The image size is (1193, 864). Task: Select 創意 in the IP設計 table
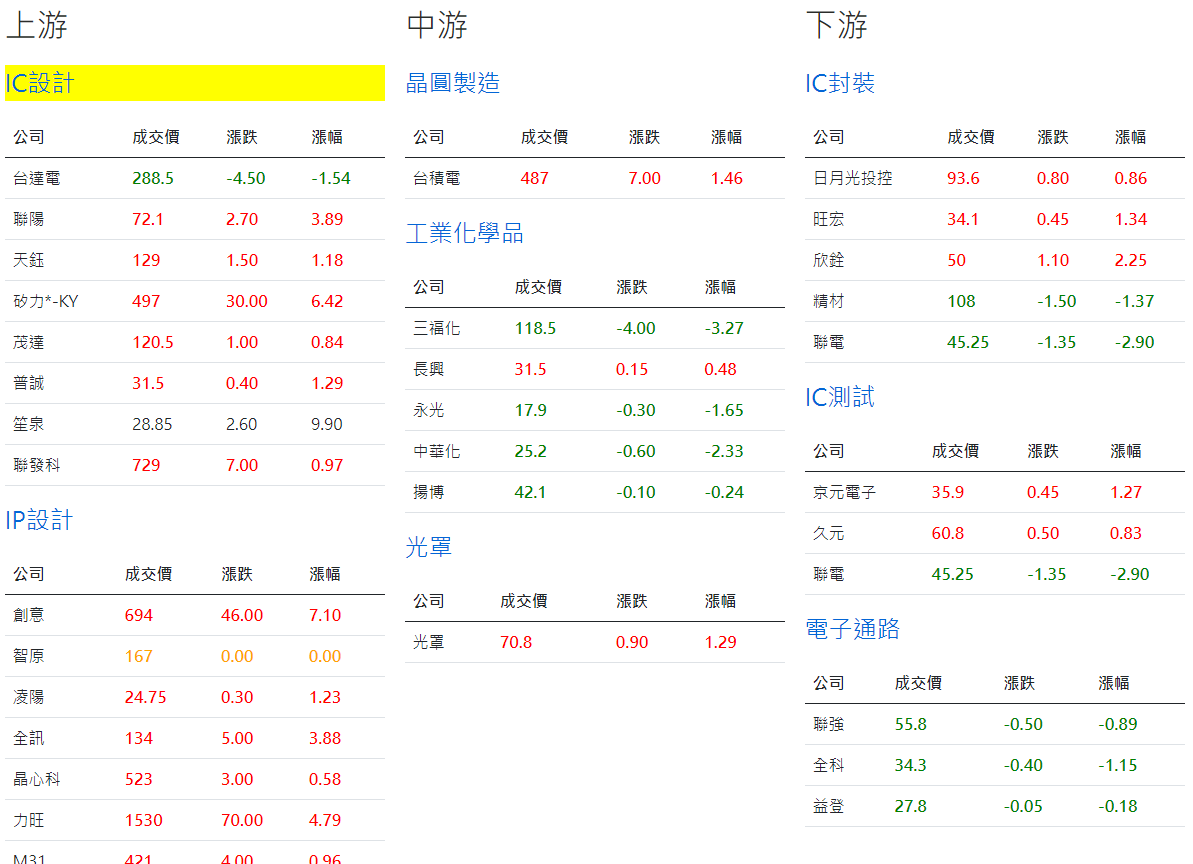tap(29, 615)
